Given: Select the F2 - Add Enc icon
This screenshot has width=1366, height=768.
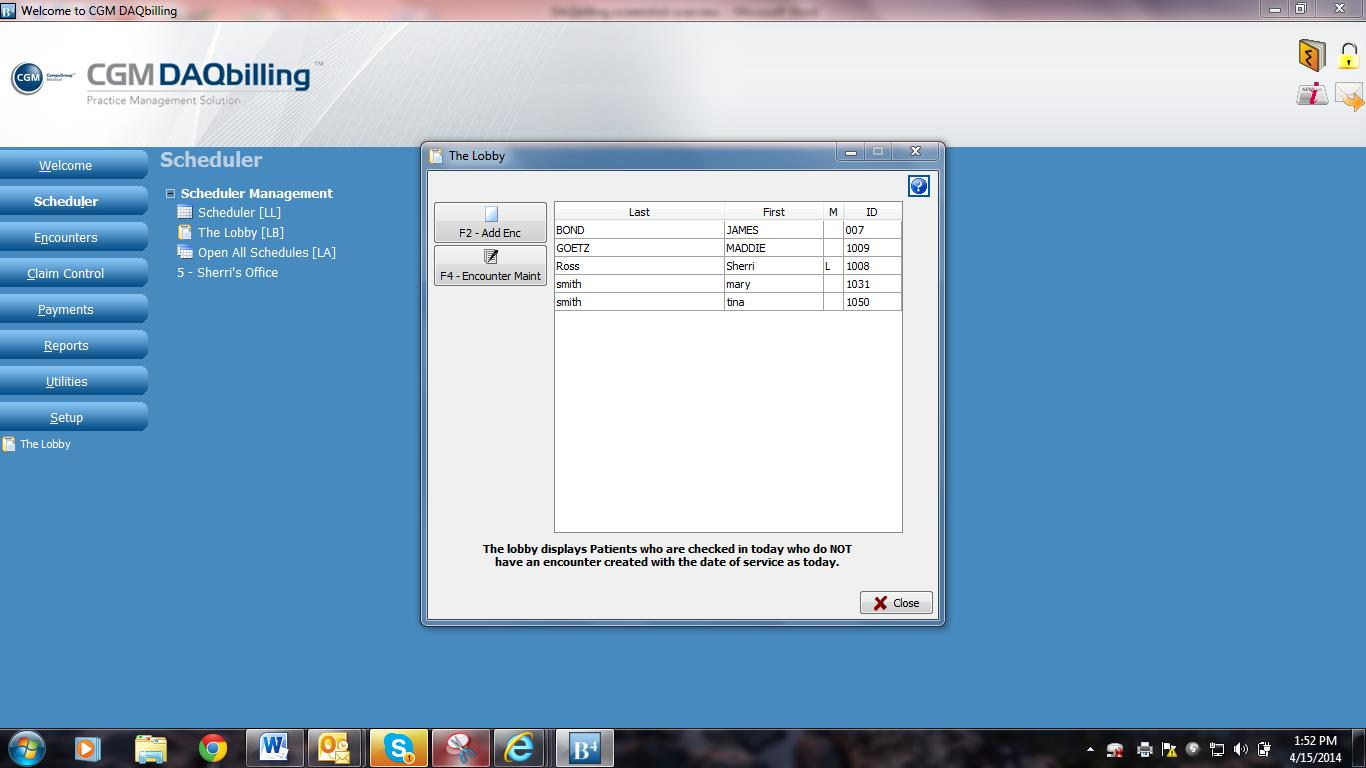Looking at the screenshot, I should (x=489, y=221).
